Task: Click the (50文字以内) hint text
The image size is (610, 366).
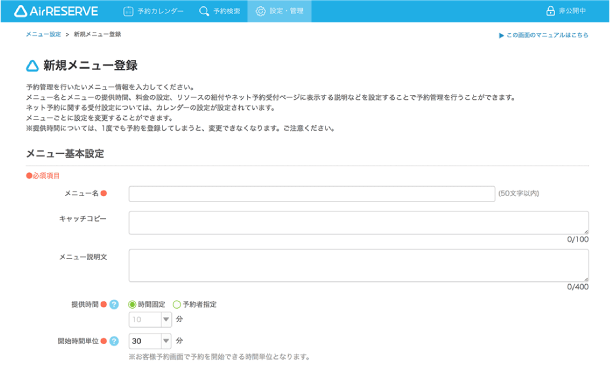Action: coord(519,193)
